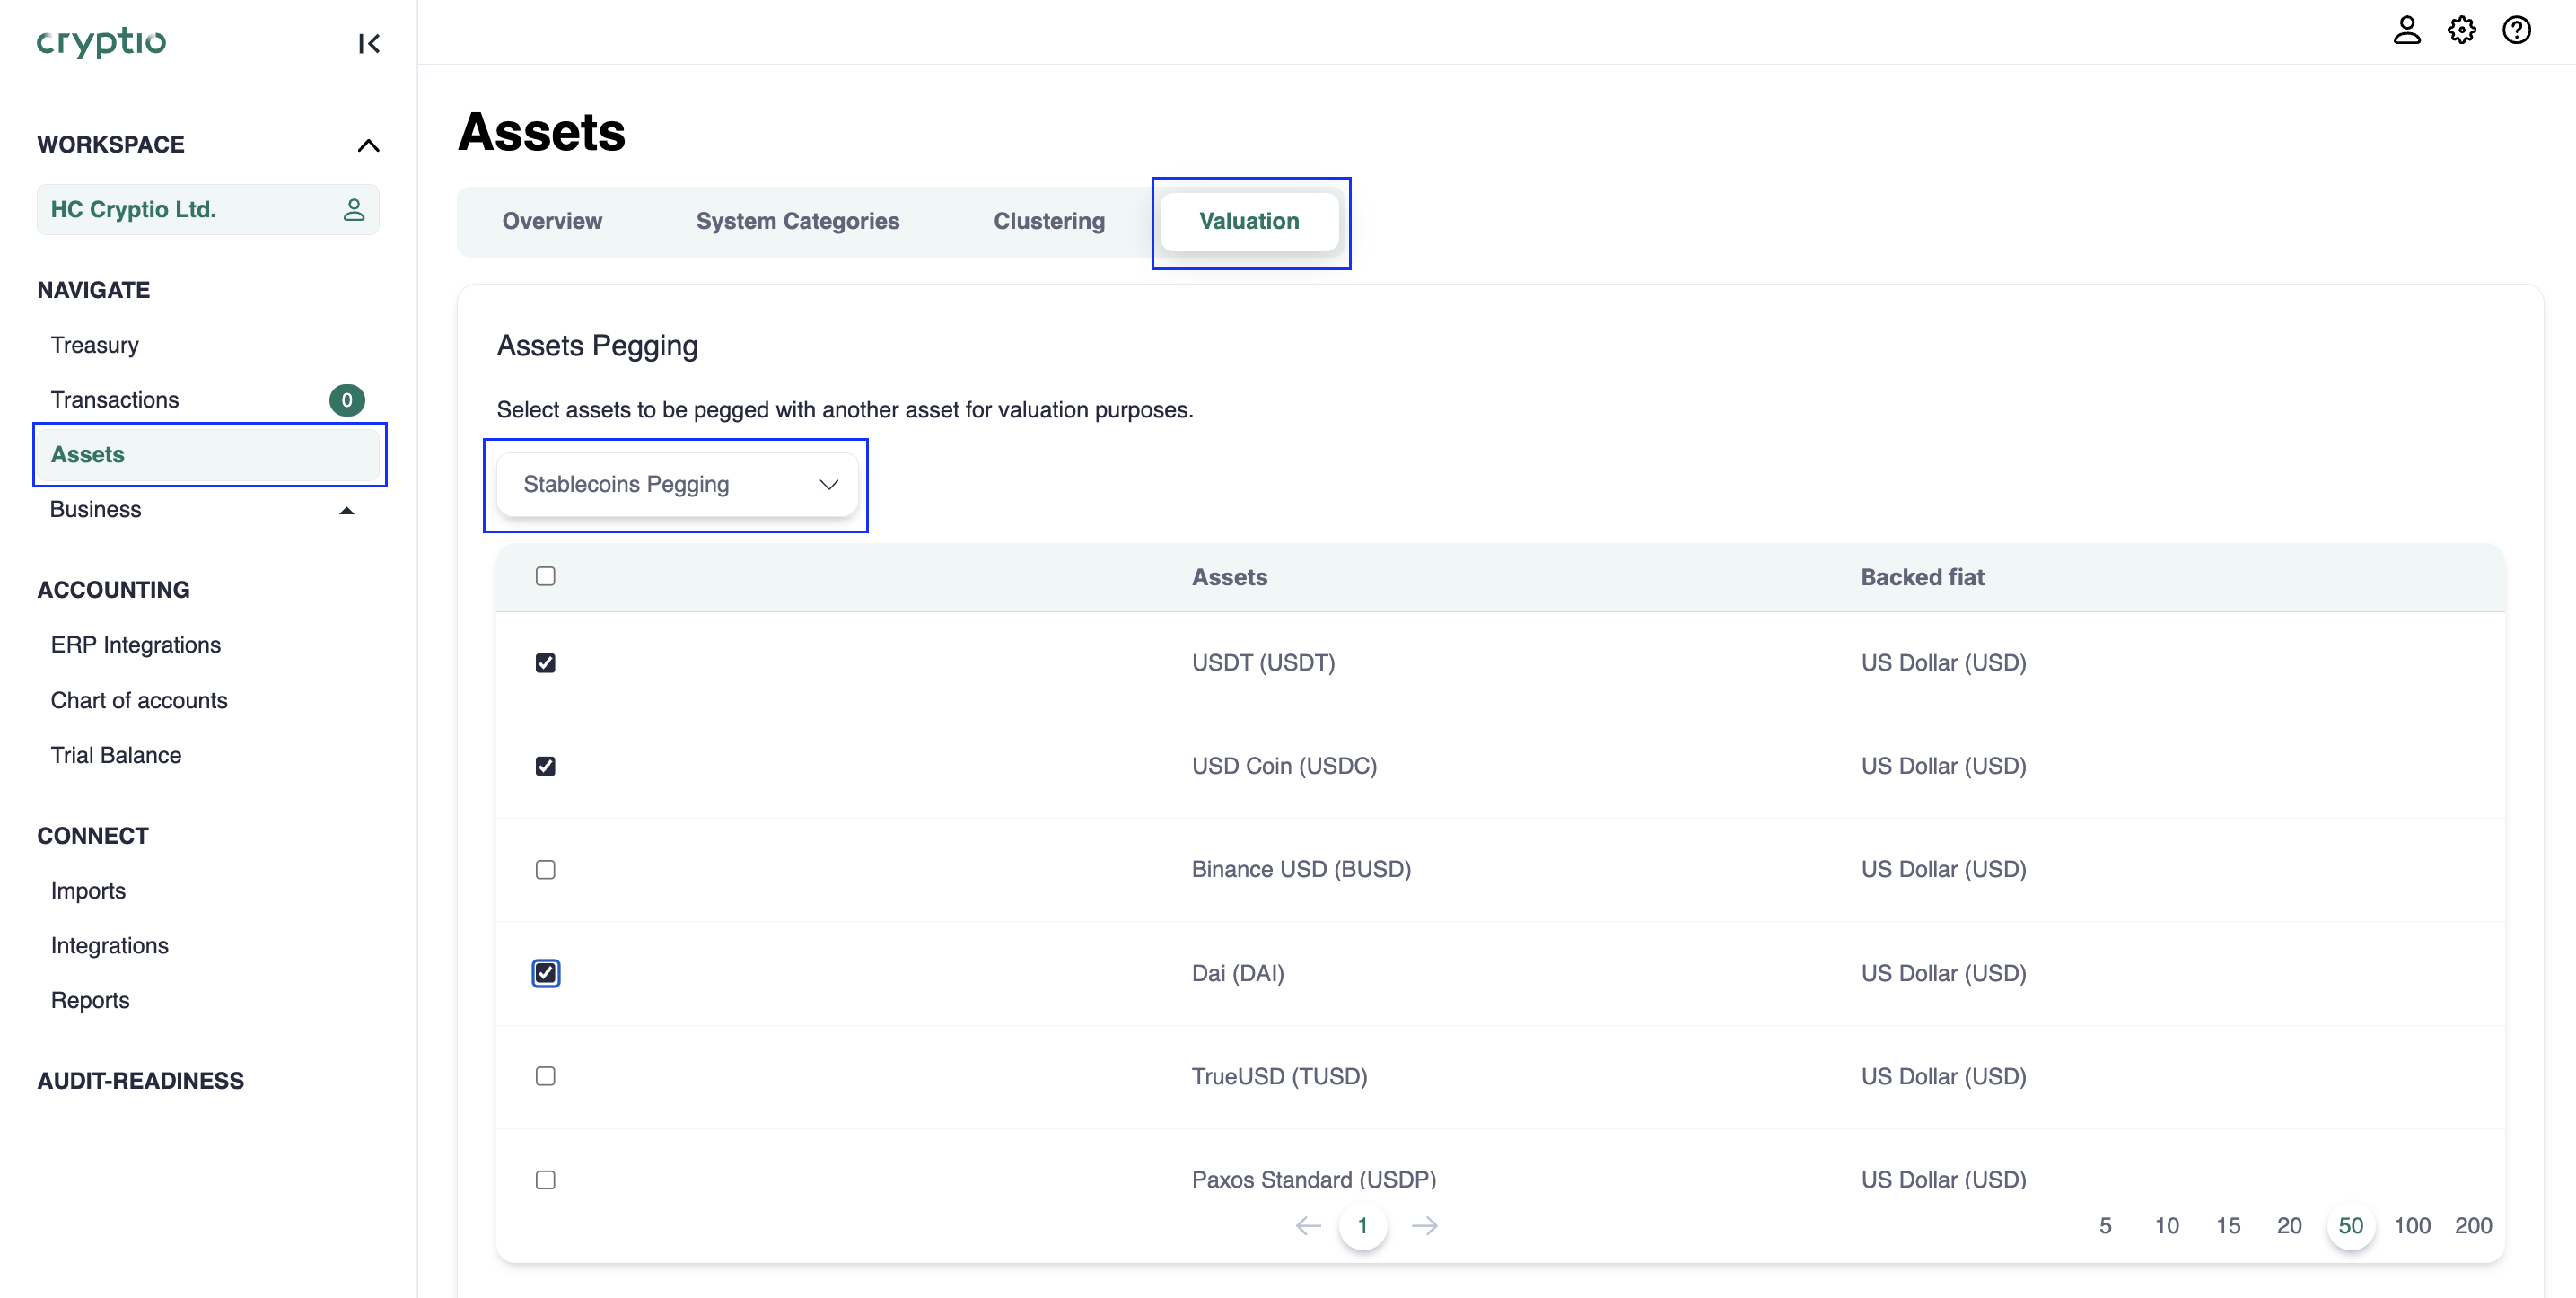Expand the Business menu arrow
The height and width of the screenshot is (1298, 2576).
pyautogui.click(x=346, y=510)
